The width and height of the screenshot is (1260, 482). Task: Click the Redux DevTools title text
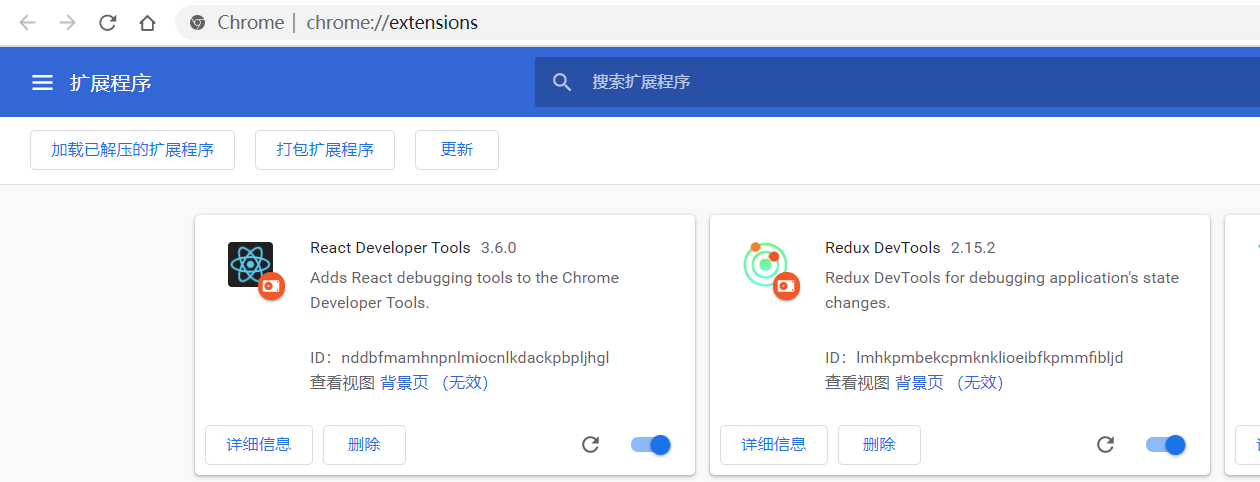click(x=883, y=248)
